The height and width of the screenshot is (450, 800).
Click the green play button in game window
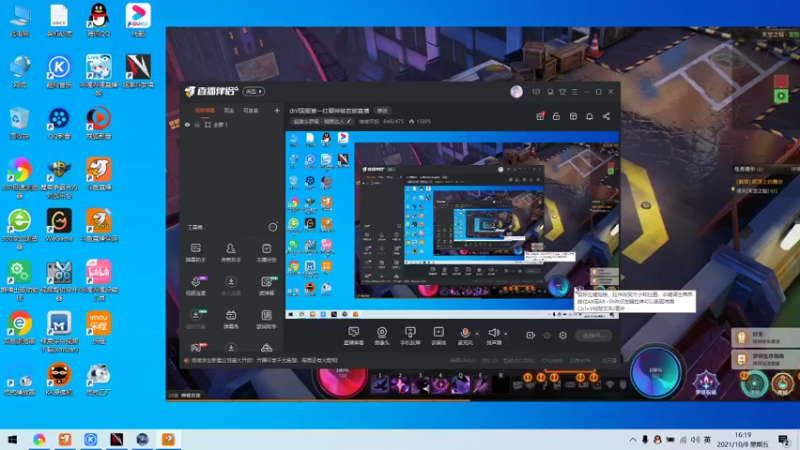(781, 96)
